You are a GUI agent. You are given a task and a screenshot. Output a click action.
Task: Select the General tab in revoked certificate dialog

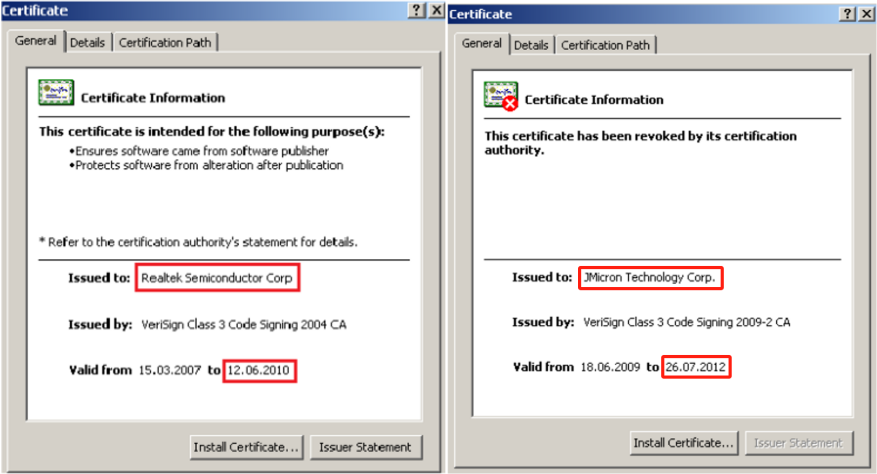pyautogui.click(x=481, y=44)
